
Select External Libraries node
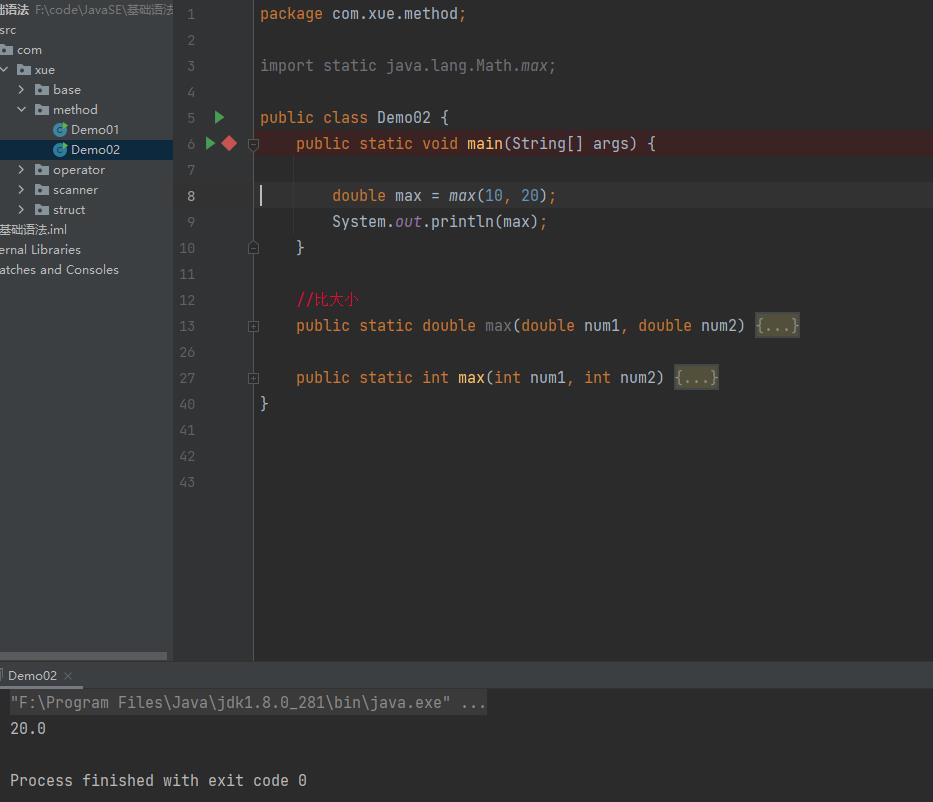(40, 249)
